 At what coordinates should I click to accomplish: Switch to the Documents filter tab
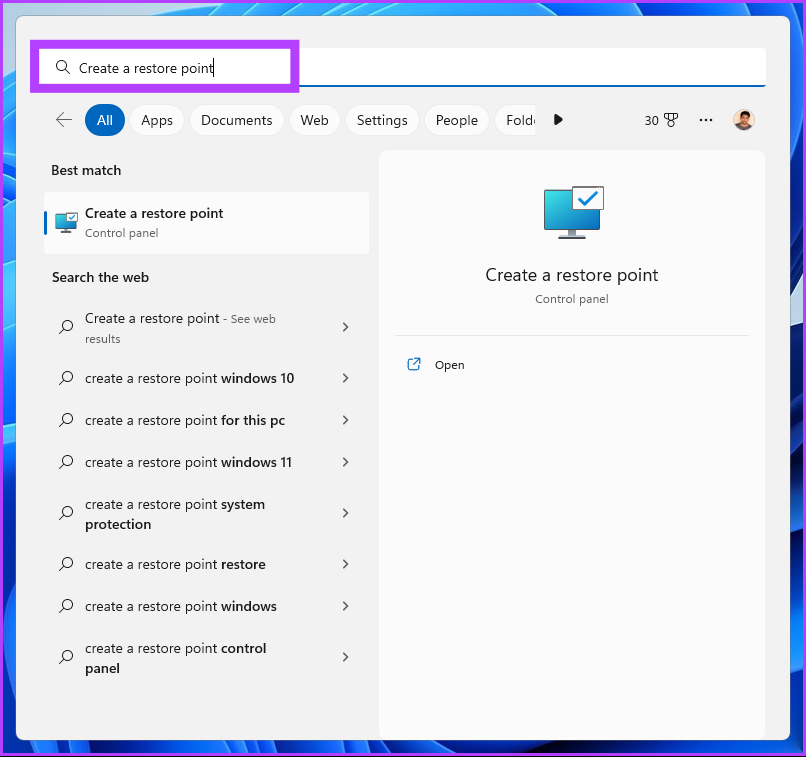236,120
